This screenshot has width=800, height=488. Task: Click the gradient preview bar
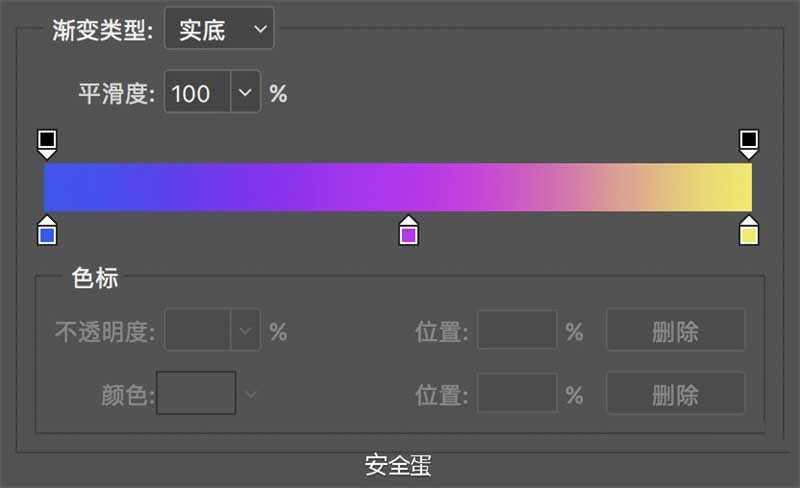pyautogui.click(x=397, y=187)
